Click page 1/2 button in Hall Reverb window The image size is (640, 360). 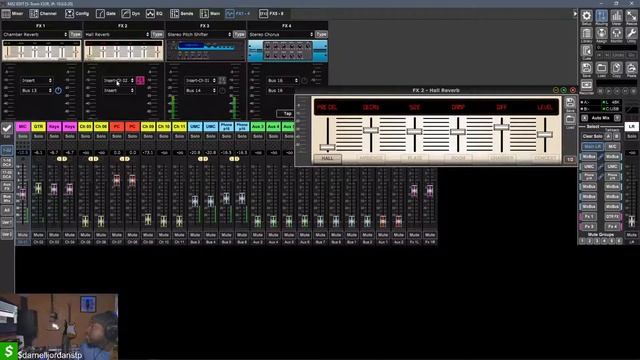coord(570,160)
